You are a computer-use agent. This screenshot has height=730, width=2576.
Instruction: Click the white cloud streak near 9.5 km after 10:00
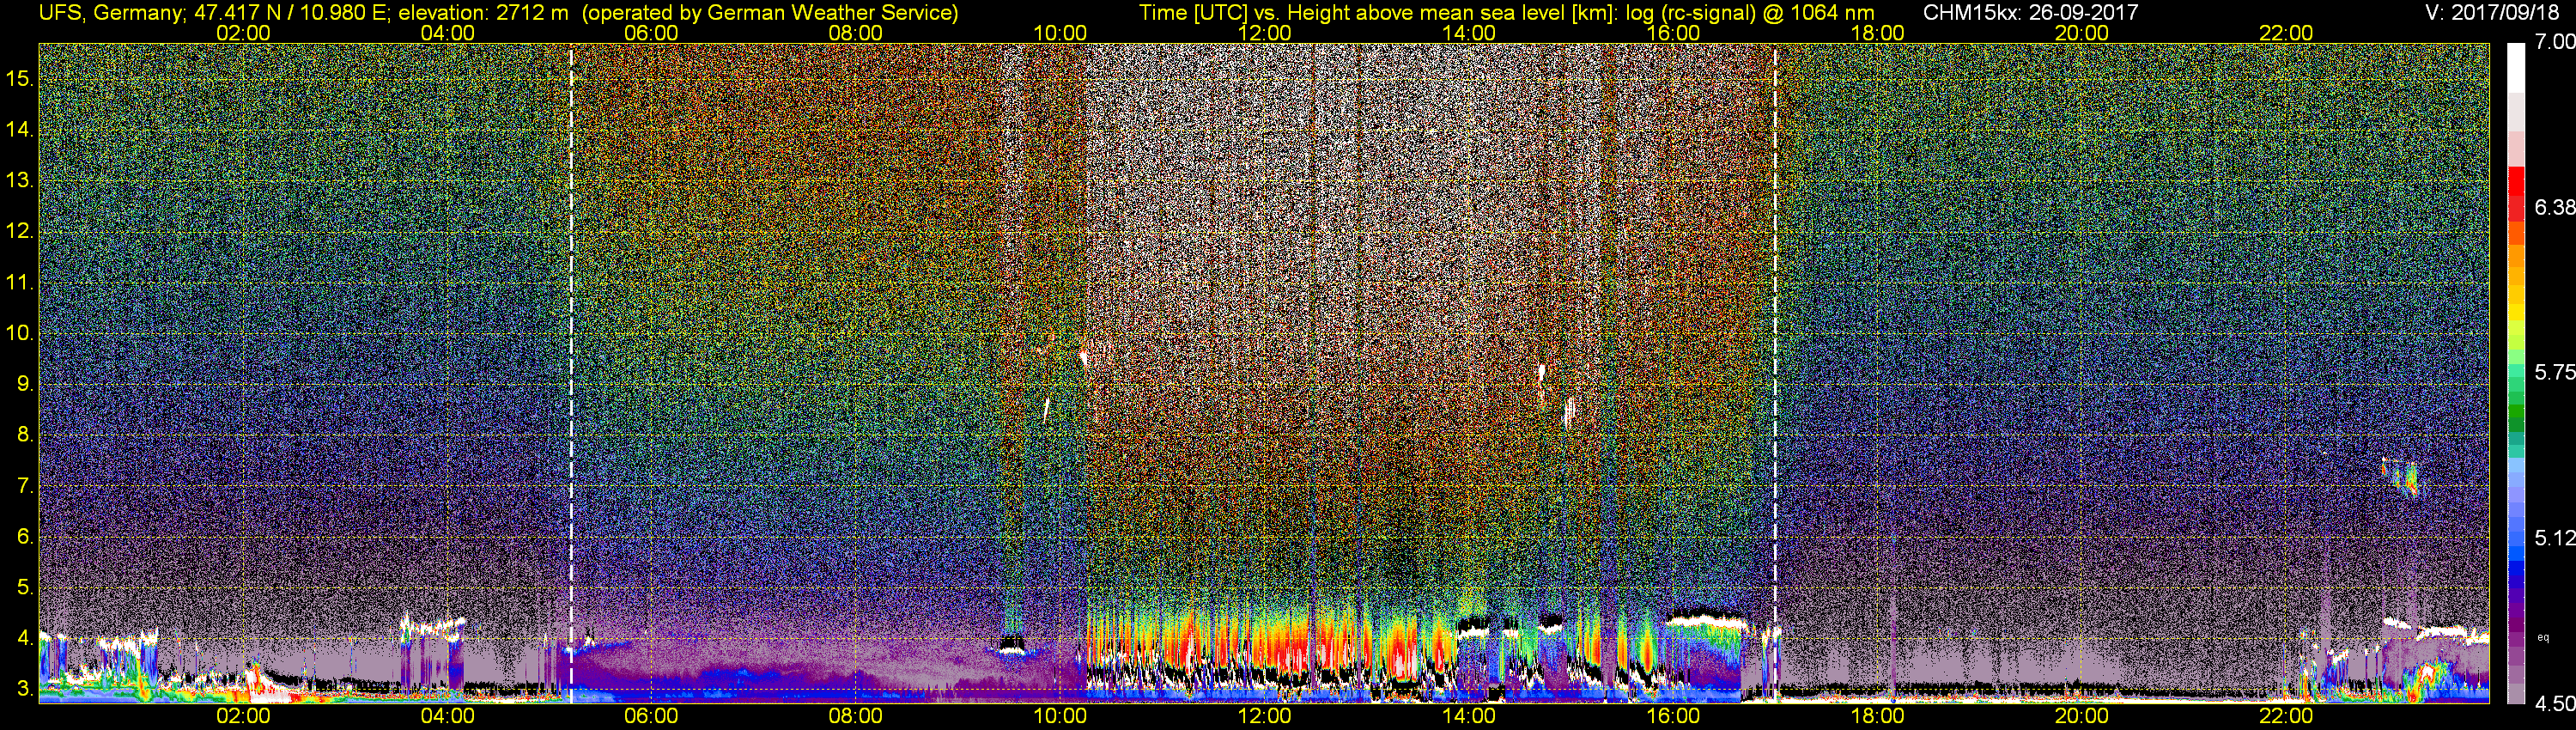pyautogui.click(x=1083, y=357)
